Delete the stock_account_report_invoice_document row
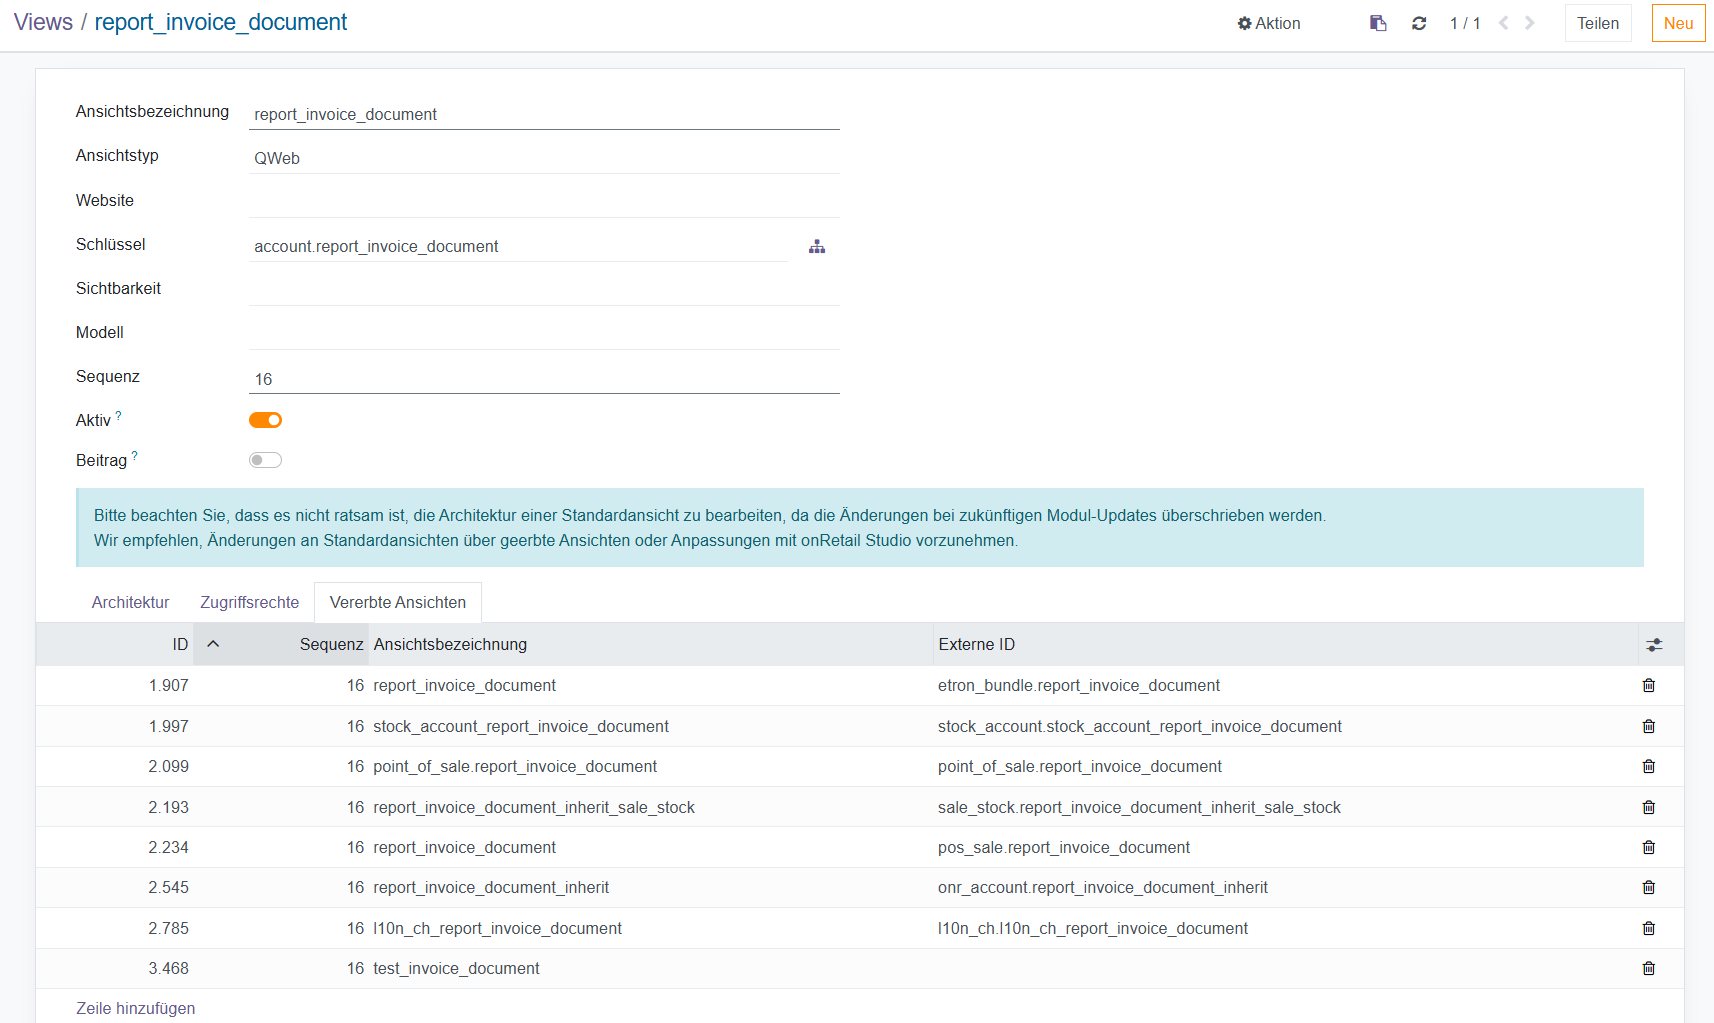 [1649, 727]
